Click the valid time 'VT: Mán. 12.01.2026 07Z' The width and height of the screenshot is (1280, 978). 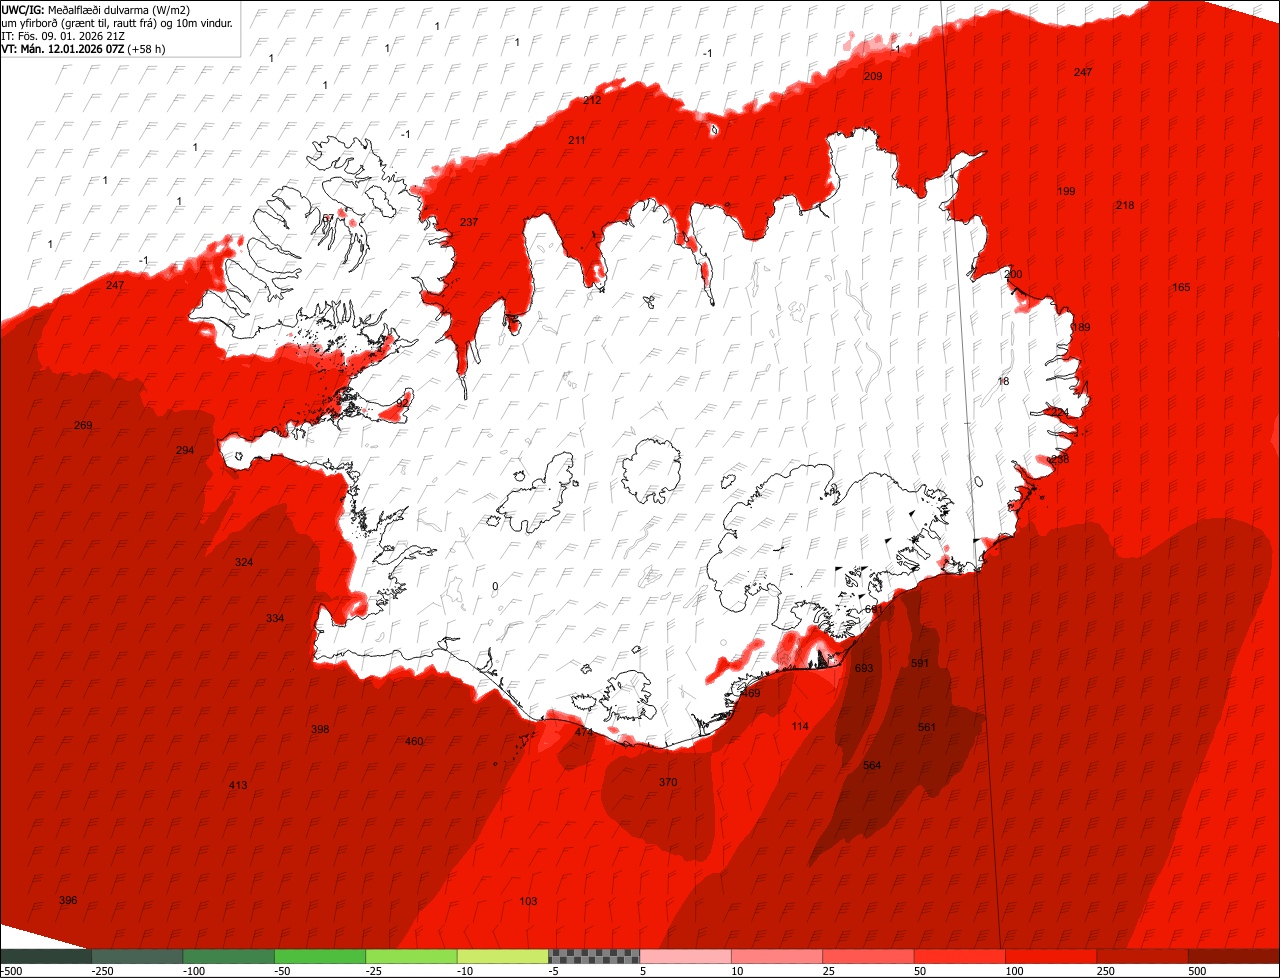(63, 48)
